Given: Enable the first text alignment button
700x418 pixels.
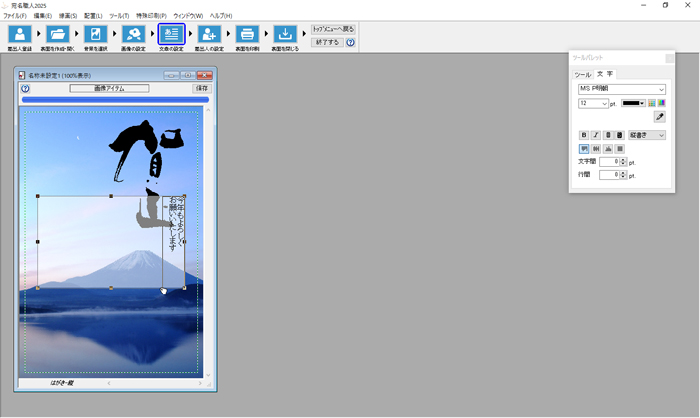Looking at the screenshot, I should point(585,148).
